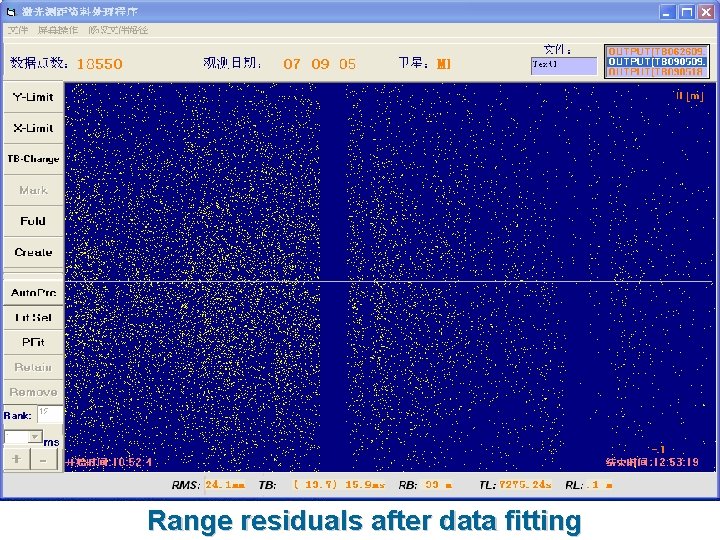
Task: Click the plus button
Action: click(x=17, y=459)
